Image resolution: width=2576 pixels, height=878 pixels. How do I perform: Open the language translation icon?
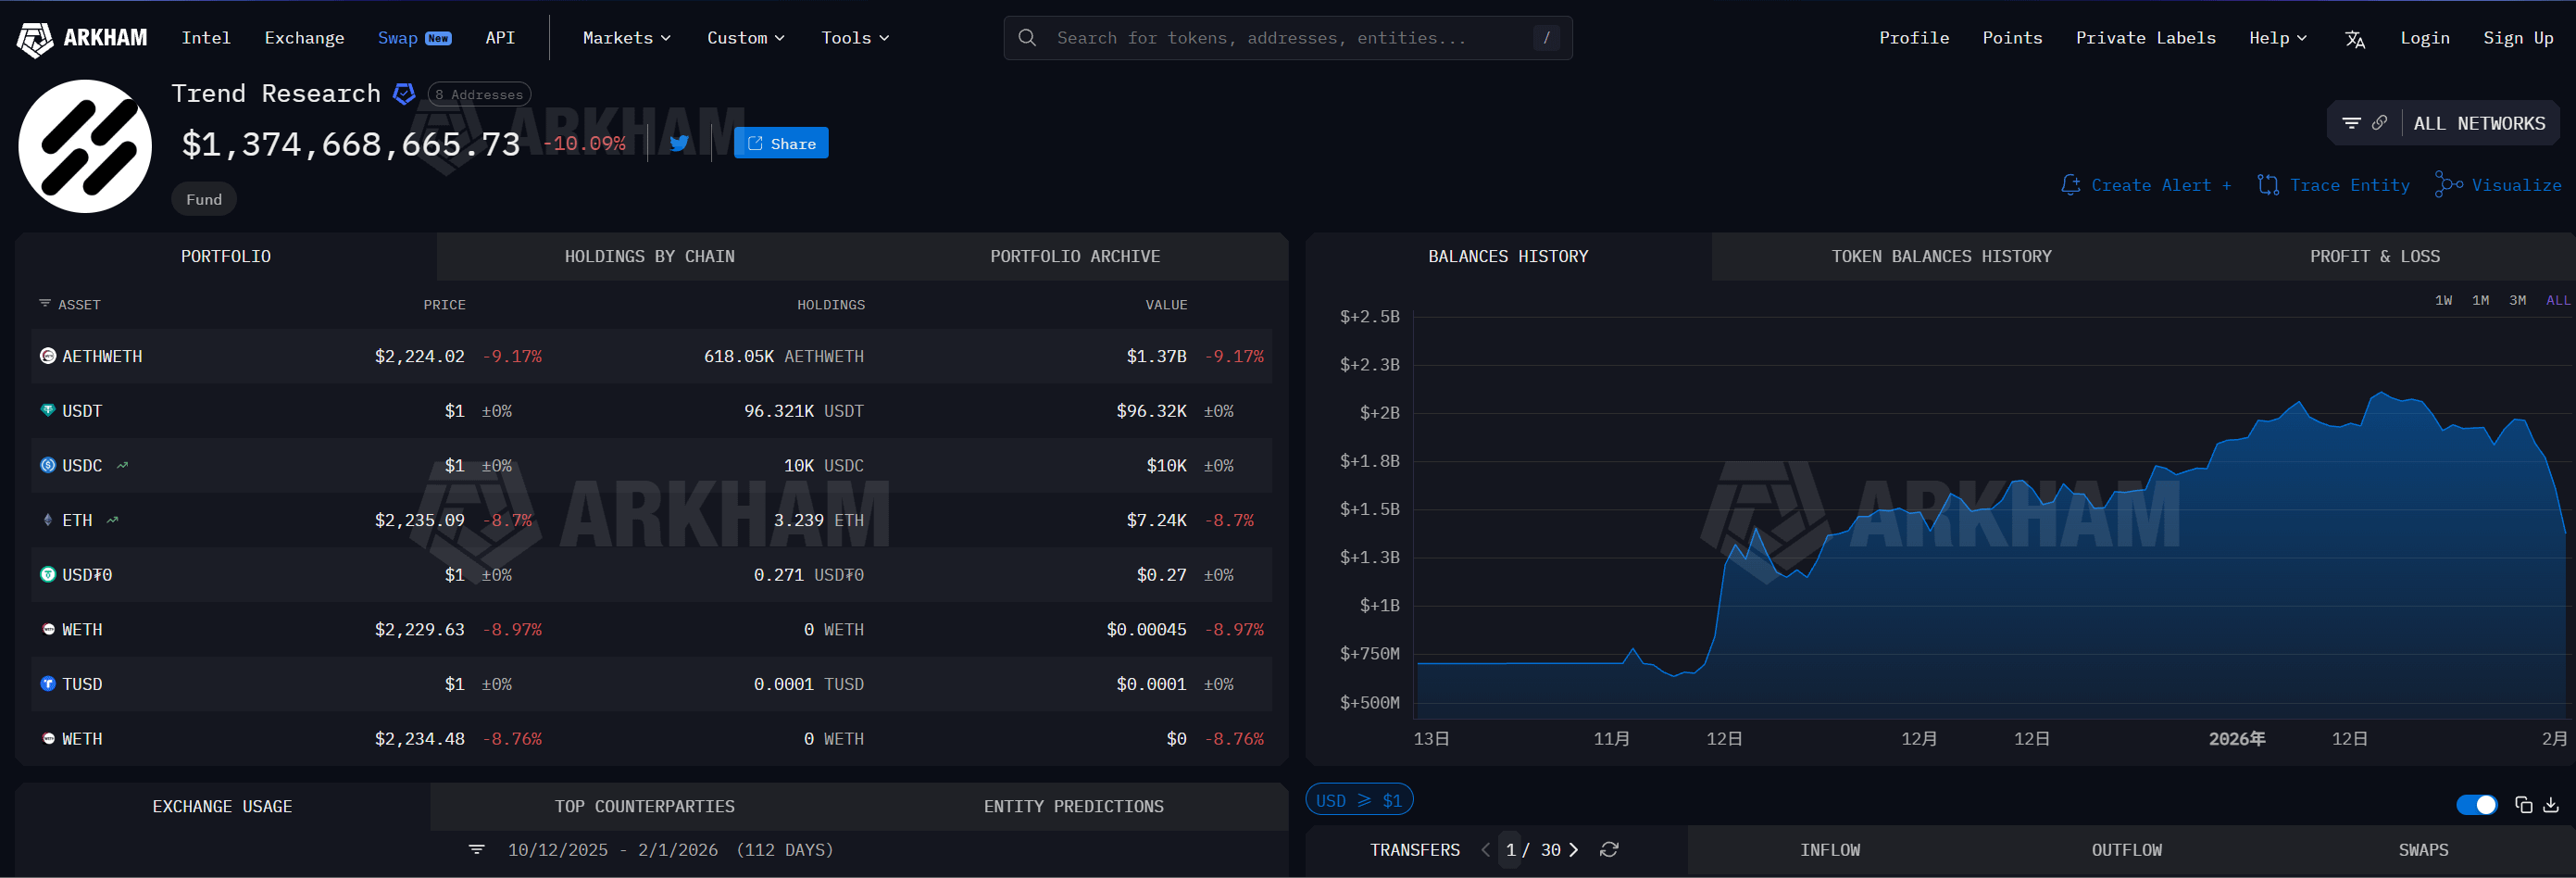pos(2355,39)
